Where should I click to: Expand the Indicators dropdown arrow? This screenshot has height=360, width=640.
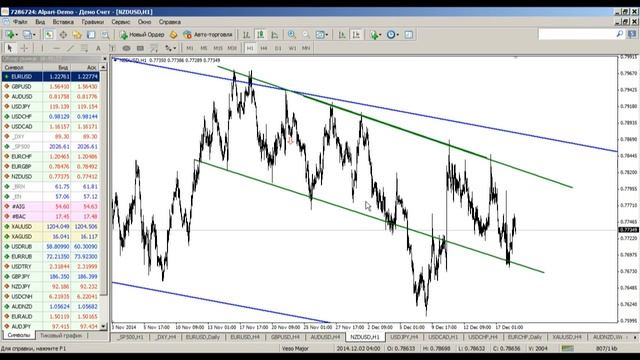[380, 35]
